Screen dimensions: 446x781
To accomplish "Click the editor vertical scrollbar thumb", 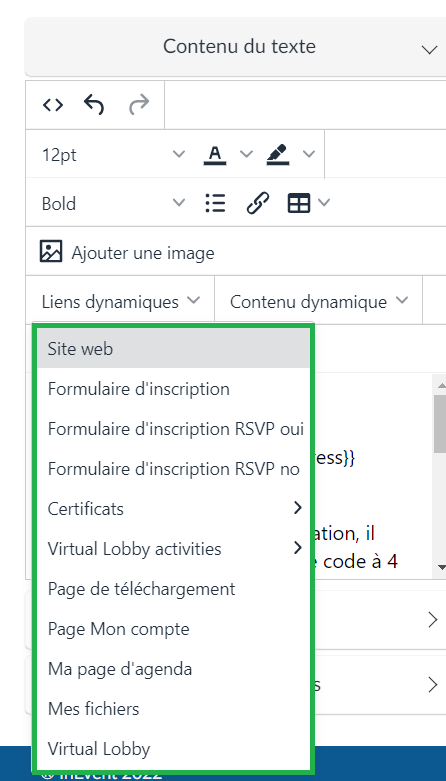I will (441, 423).
